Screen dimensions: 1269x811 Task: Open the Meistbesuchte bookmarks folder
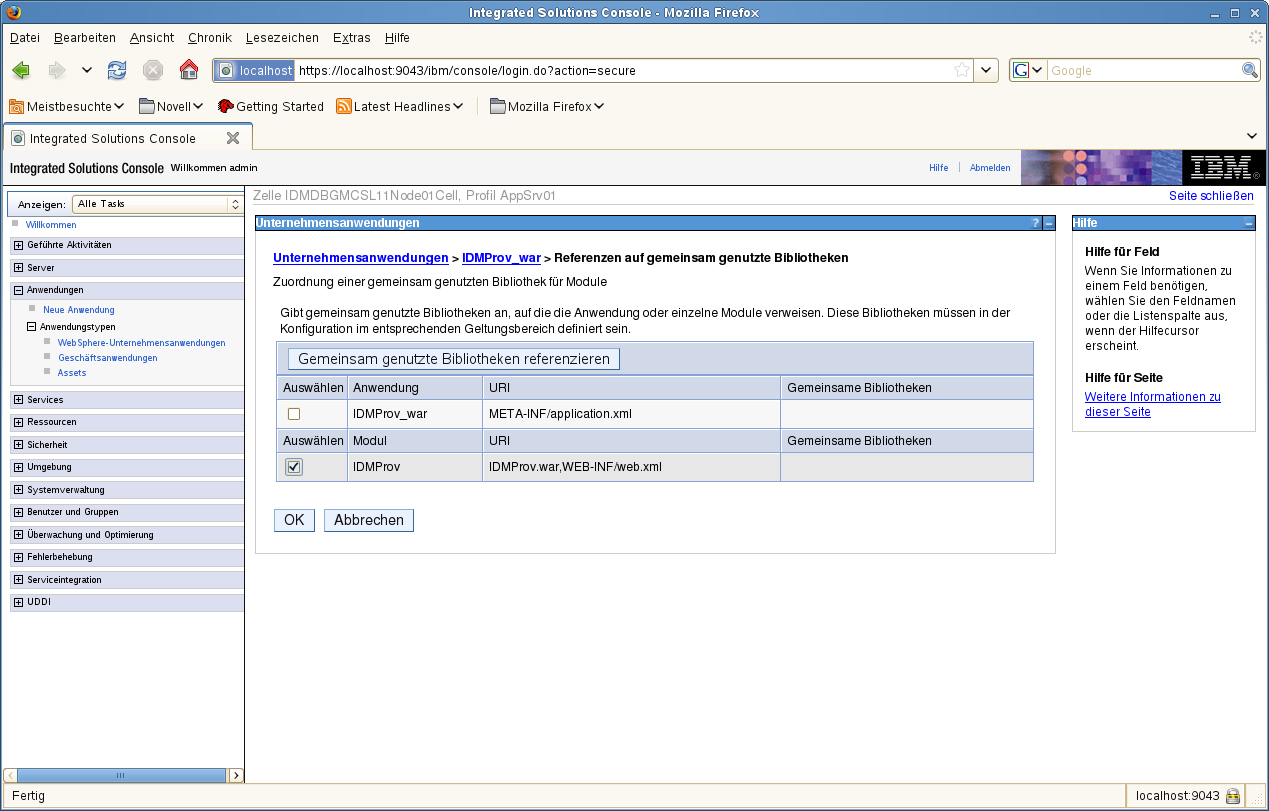tap(67, 106)
